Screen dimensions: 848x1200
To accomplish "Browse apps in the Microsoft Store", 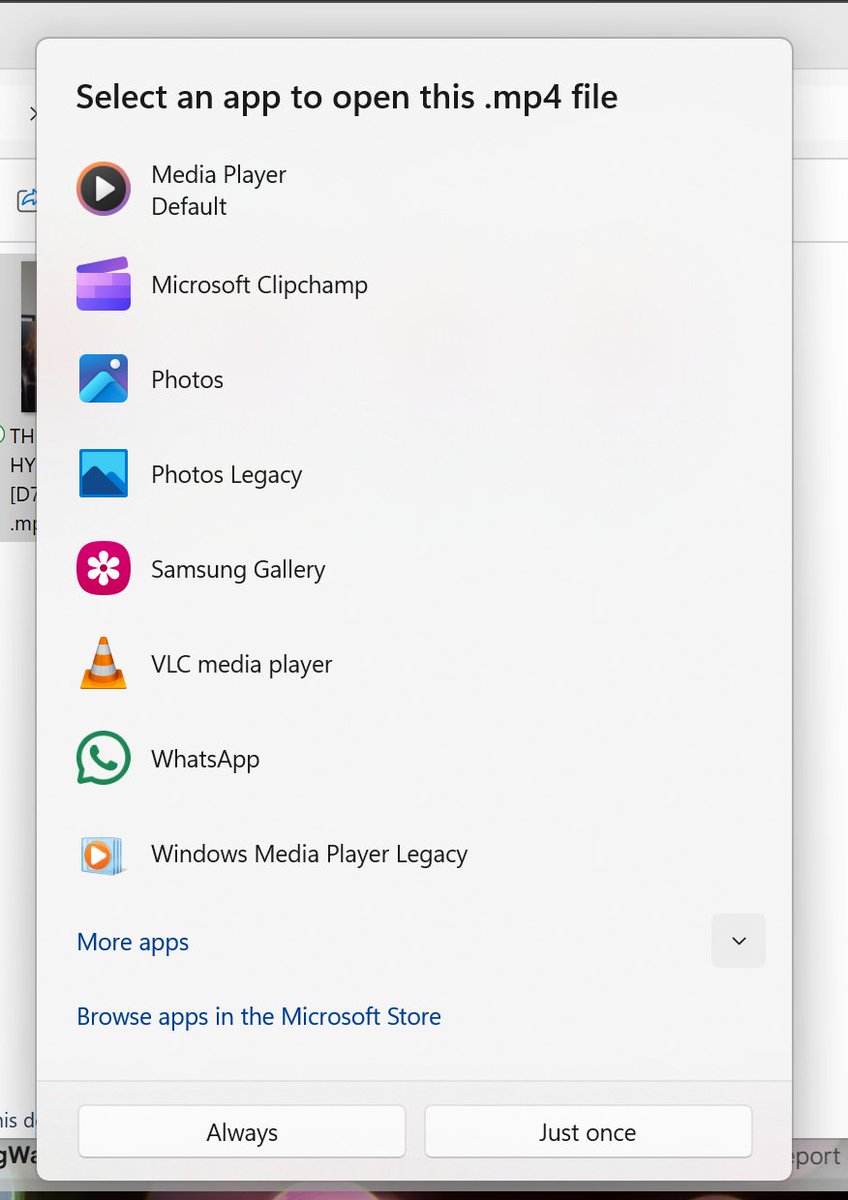I will [x=259, y=1017].
